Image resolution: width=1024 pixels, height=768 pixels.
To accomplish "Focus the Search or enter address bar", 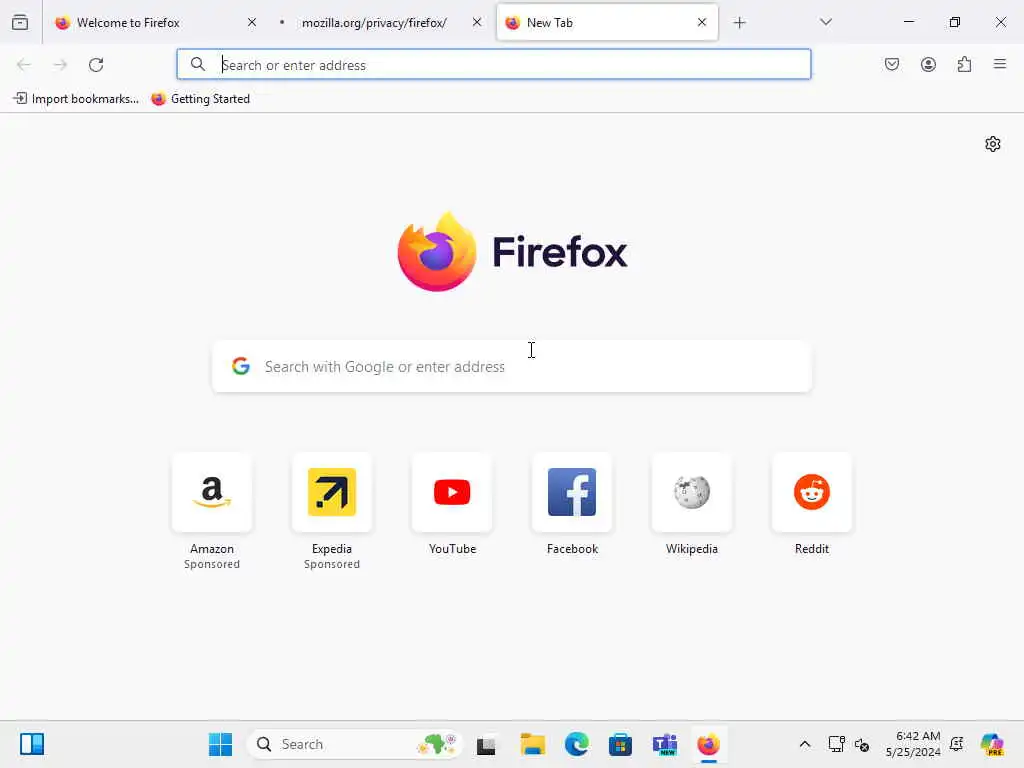I will coord(494,65).
